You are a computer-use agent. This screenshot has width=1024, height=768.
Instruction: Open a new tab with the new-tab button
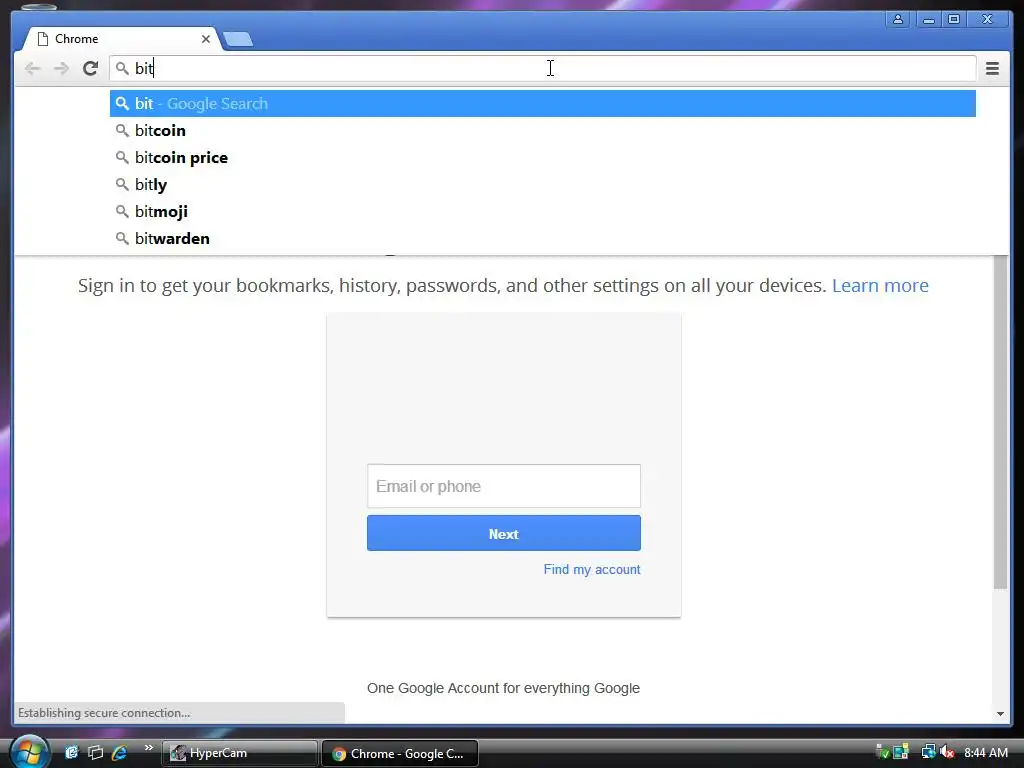tap(238, 40)
